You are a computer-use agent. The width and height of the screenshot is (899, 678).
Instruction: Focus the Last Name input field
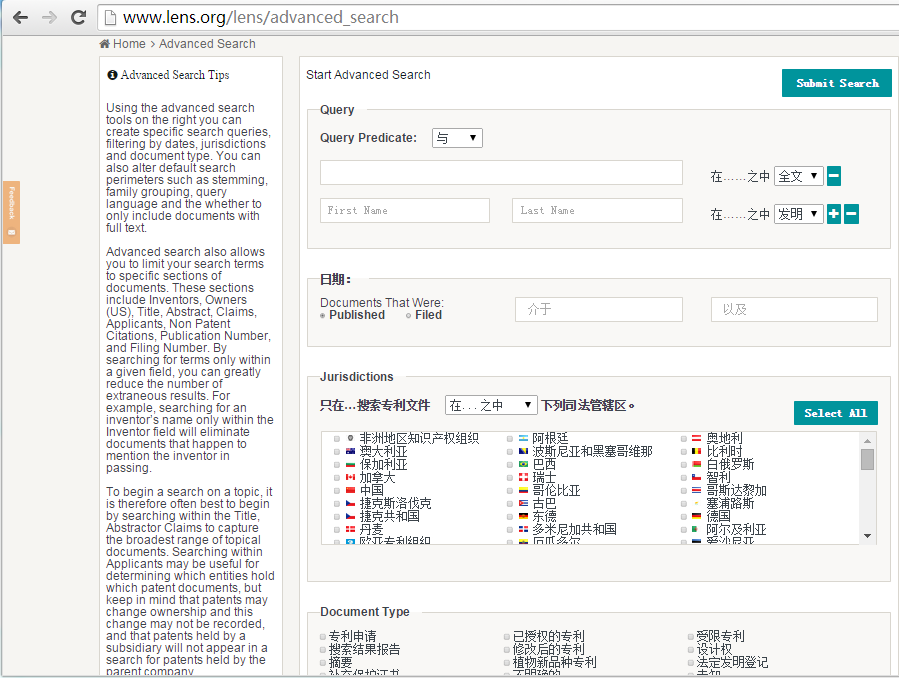click(597, 210)
